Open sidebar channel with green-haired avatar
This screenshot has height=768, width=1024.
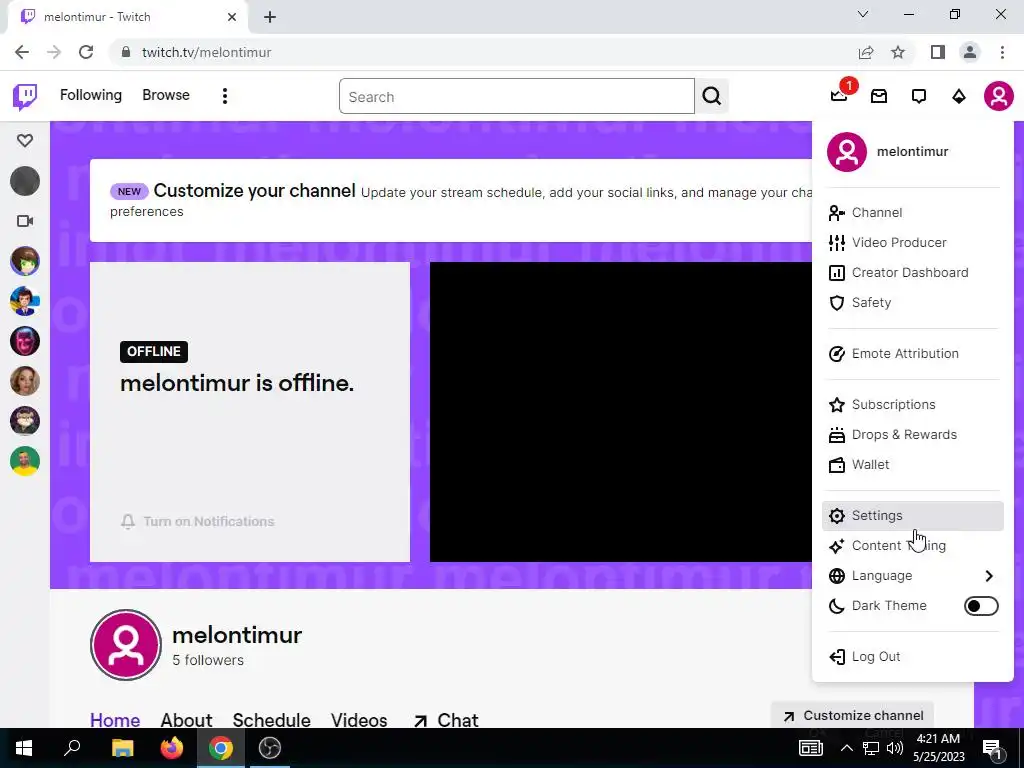pyautogui.click(x=25, y=261)
